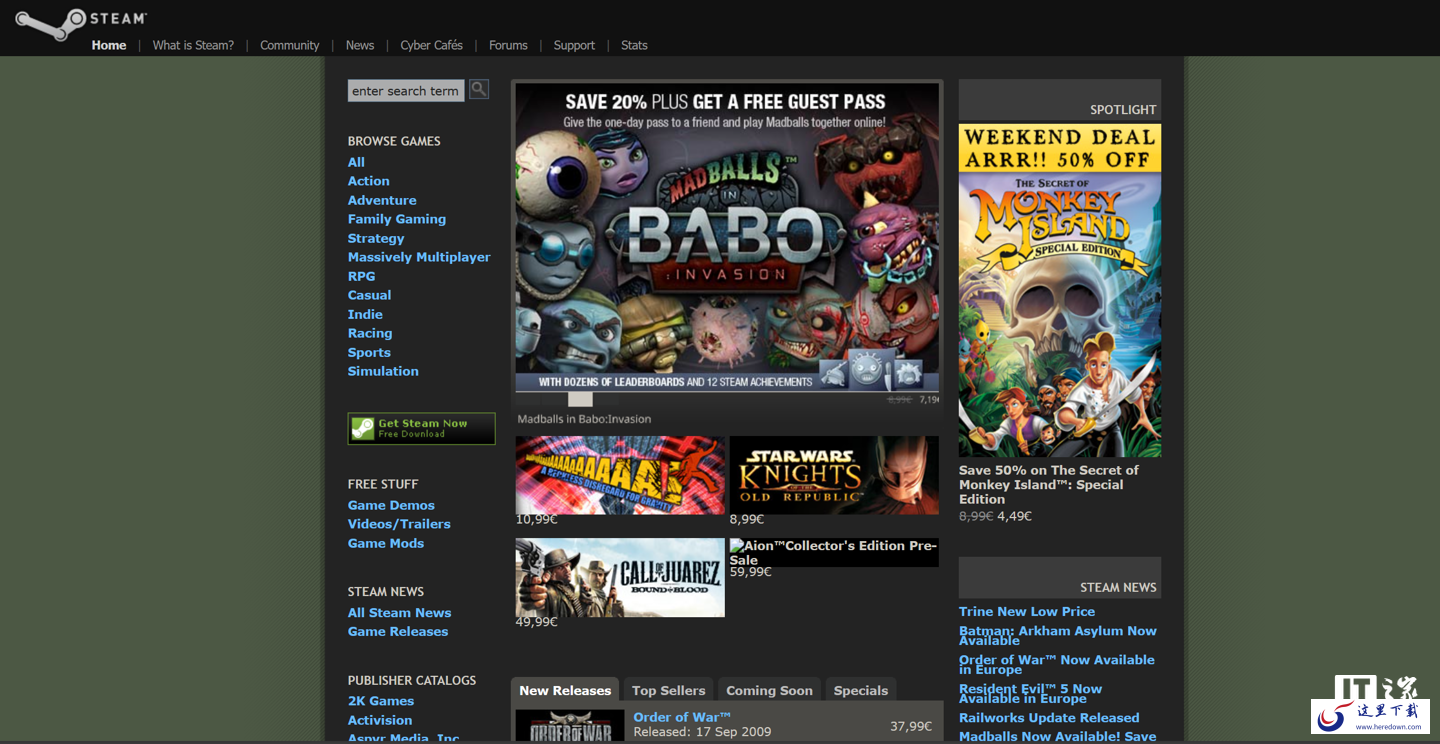The width and height of the screenshot is (1440, 744).
Task: Open the Resident Evil 5 Now Available news
Action: [x=1031, y=694]
